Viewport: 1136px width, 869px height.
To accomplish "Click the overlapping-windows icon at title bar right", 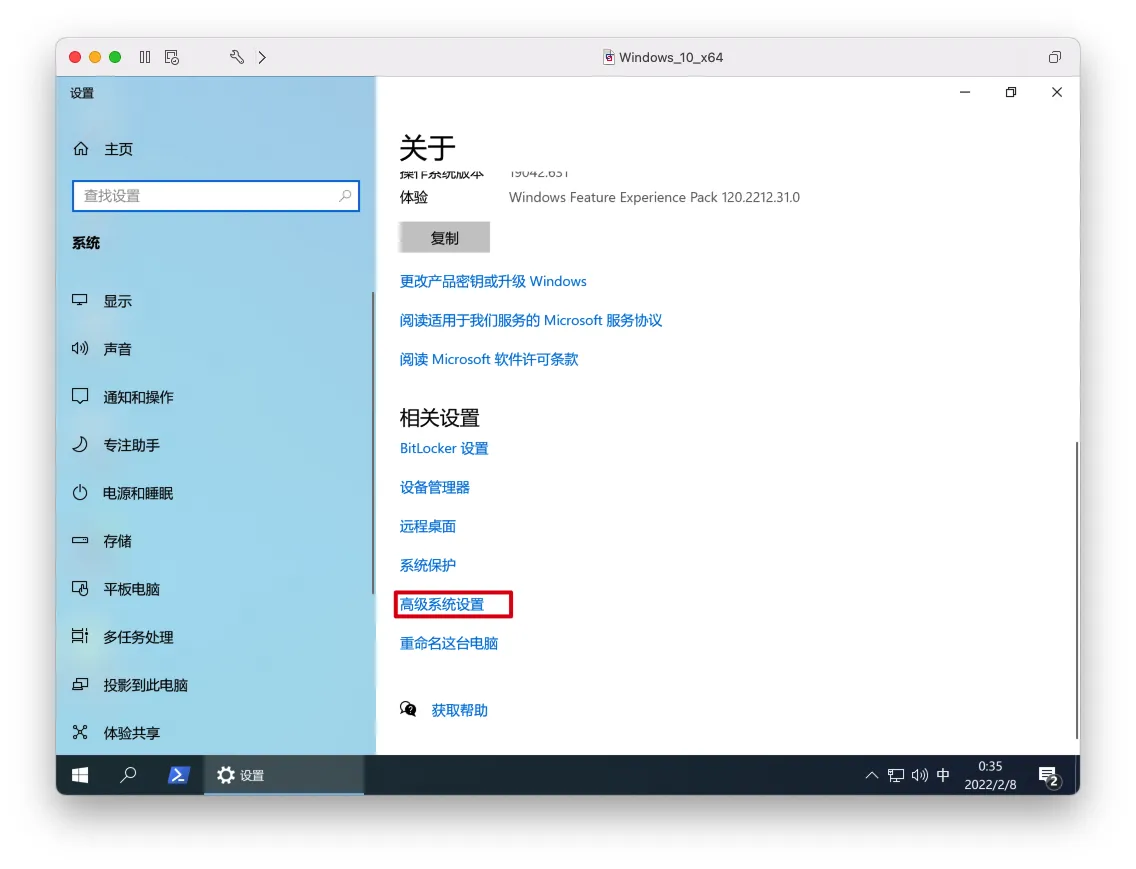I will click(x=1055, y=57).
